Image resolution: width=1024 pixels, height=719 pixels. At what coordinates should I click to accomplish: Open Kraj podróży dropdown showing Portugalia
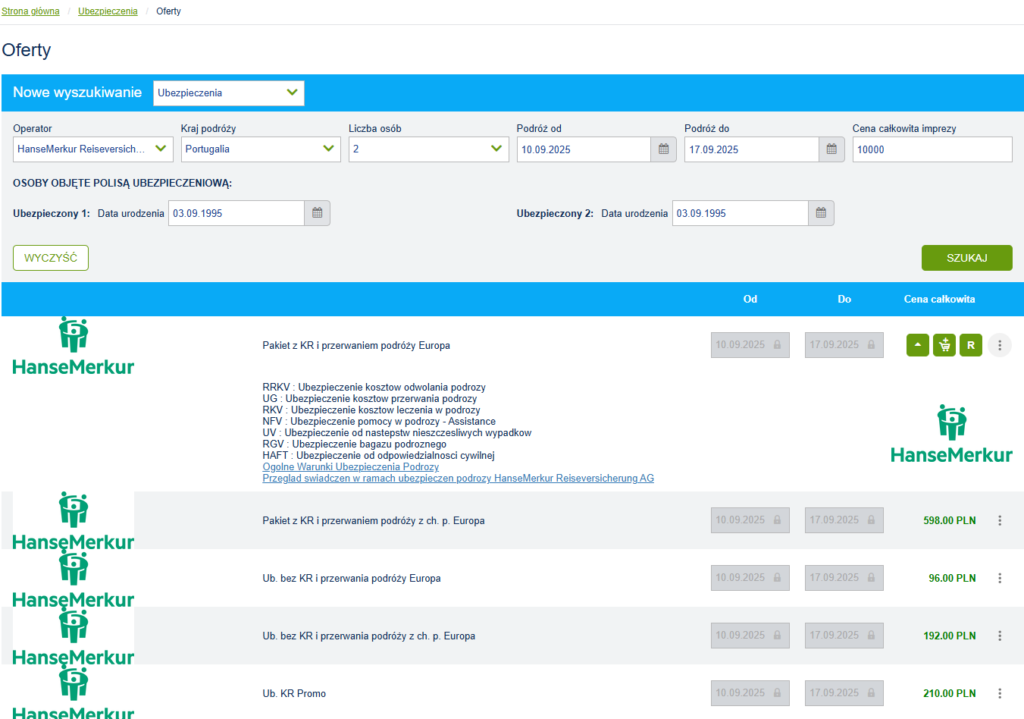261,149
